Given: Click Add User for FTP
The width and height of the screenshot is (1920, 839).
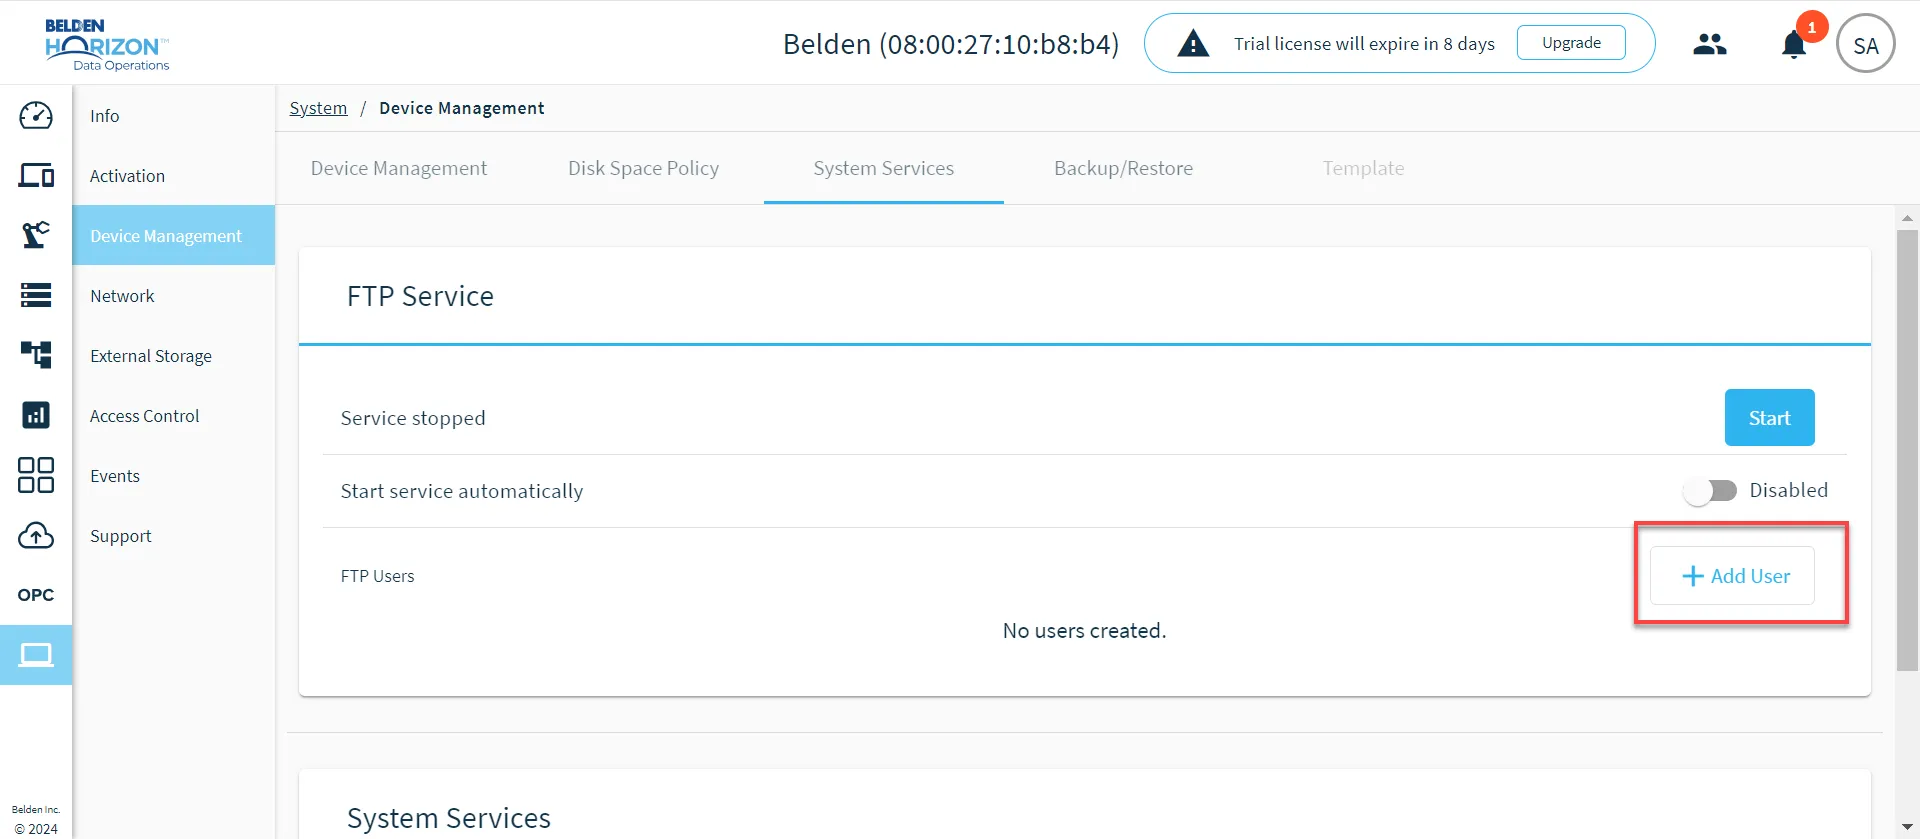Looking at the screenshot, I should 1733,576.
